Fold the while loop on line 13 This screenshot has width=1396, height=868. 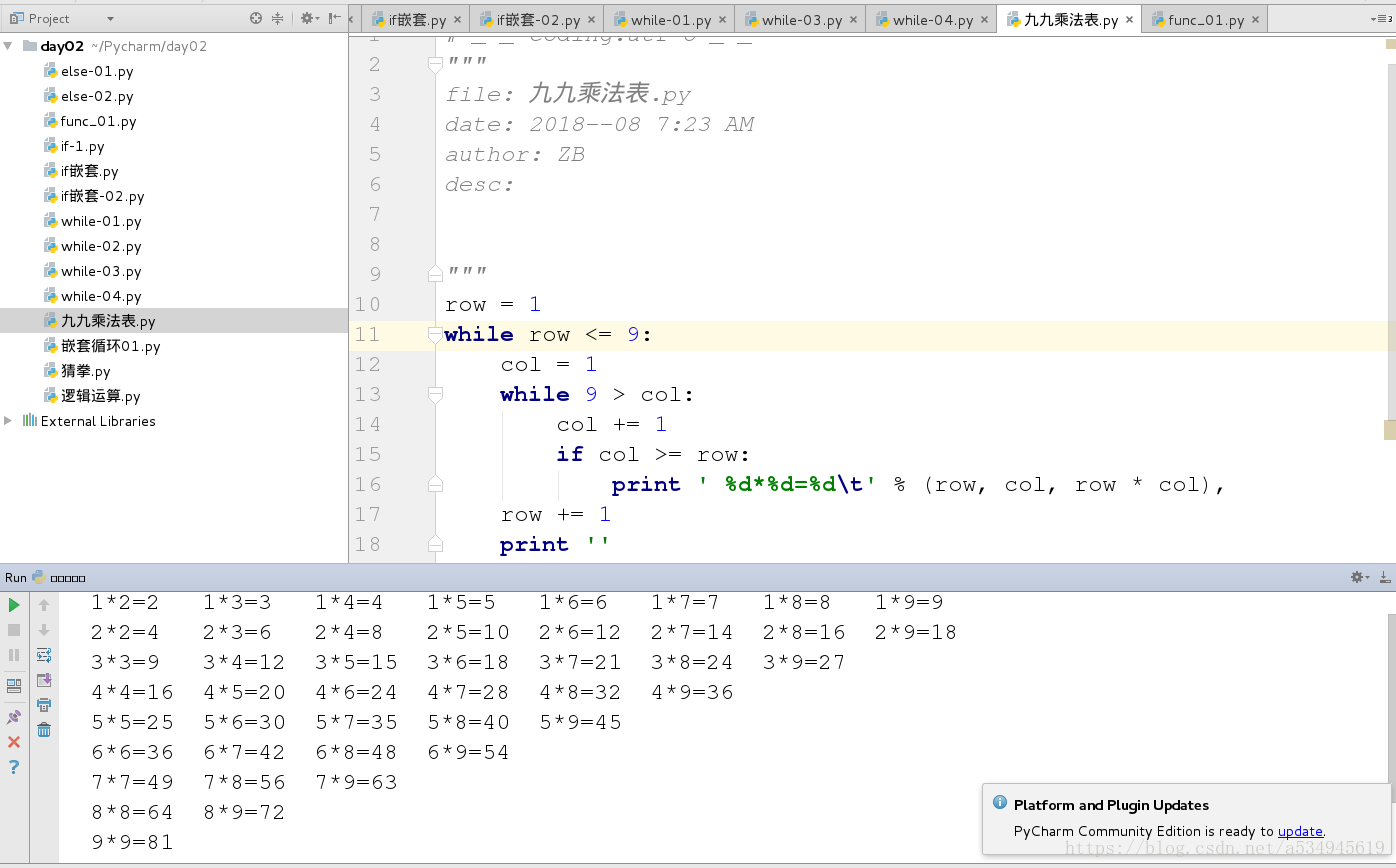[435, 395]
